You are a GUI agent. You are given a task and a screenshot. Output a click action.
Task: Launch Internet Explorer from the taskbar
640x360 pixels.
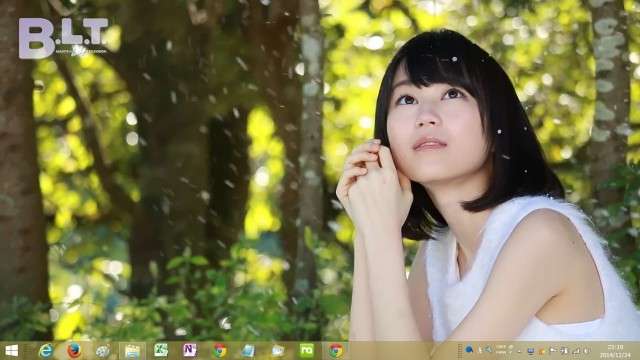46,351
